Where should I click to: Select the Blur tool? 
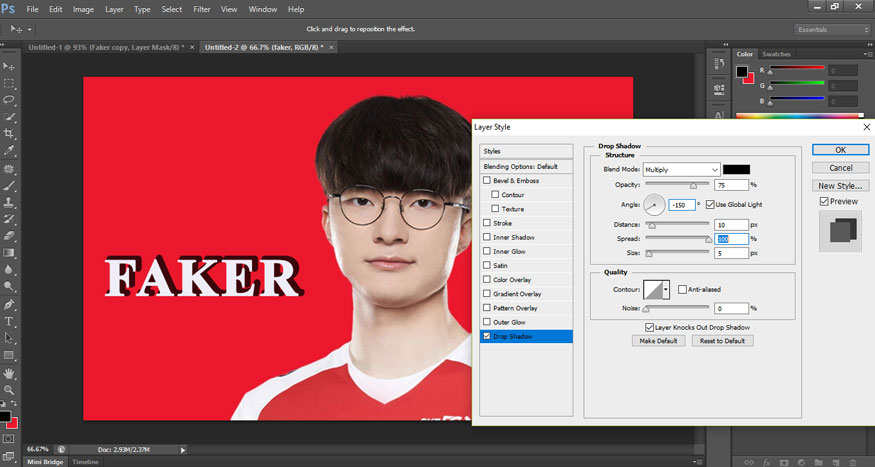9,269
